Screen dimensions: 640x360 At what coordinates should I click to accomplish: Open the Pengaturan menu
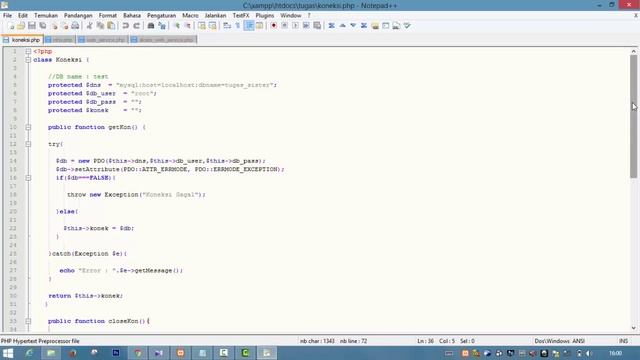pyautogui.click(x=161, y=16)
